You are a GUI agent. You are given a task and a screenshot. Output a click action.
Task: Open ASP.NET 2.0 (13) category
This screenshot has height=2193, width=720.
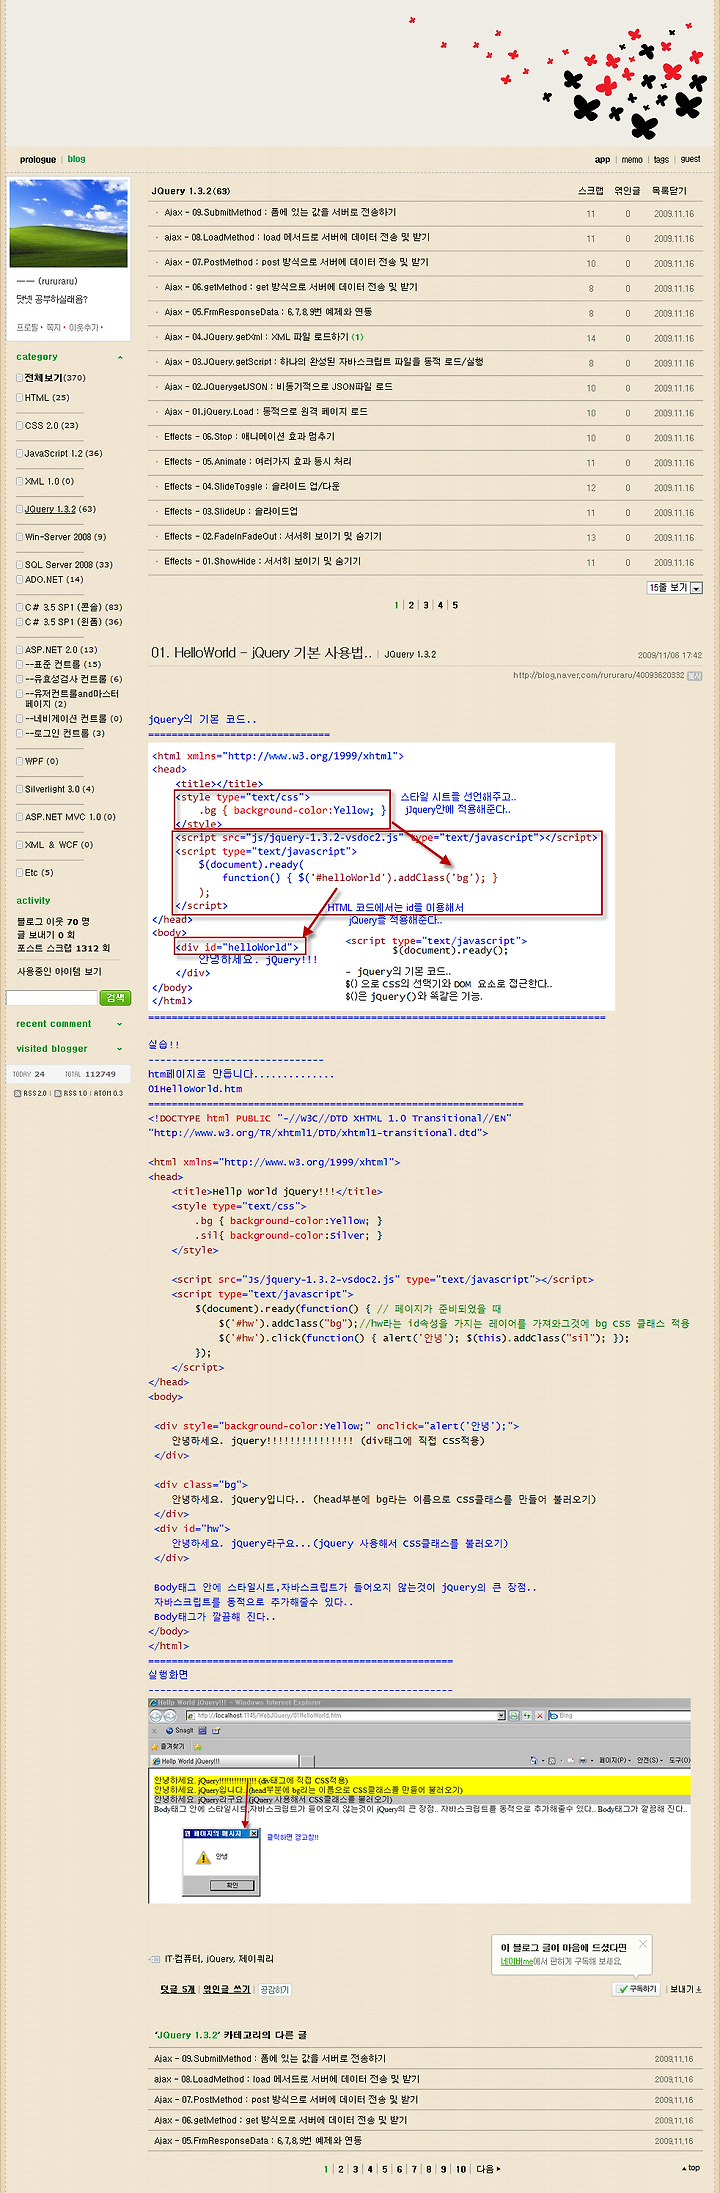click(x=61, y=650)
